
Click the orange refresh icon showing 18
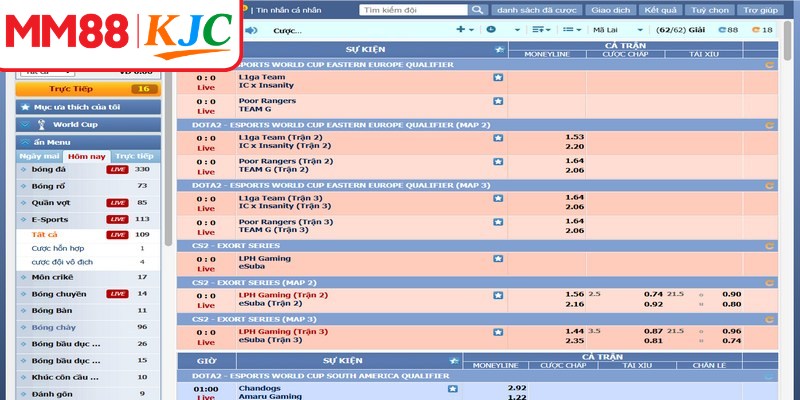coord(762,30)
